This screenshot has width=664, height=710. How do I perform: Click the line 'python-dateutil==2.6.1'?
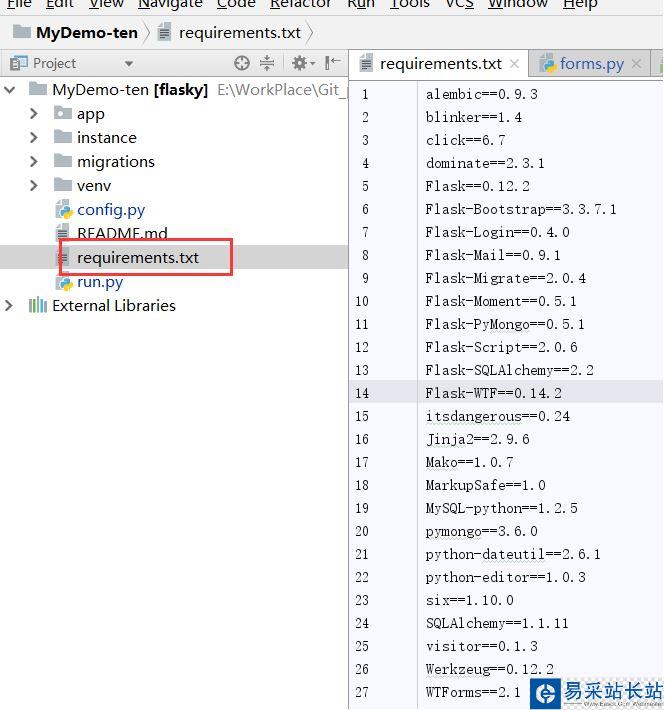[513, 554]
